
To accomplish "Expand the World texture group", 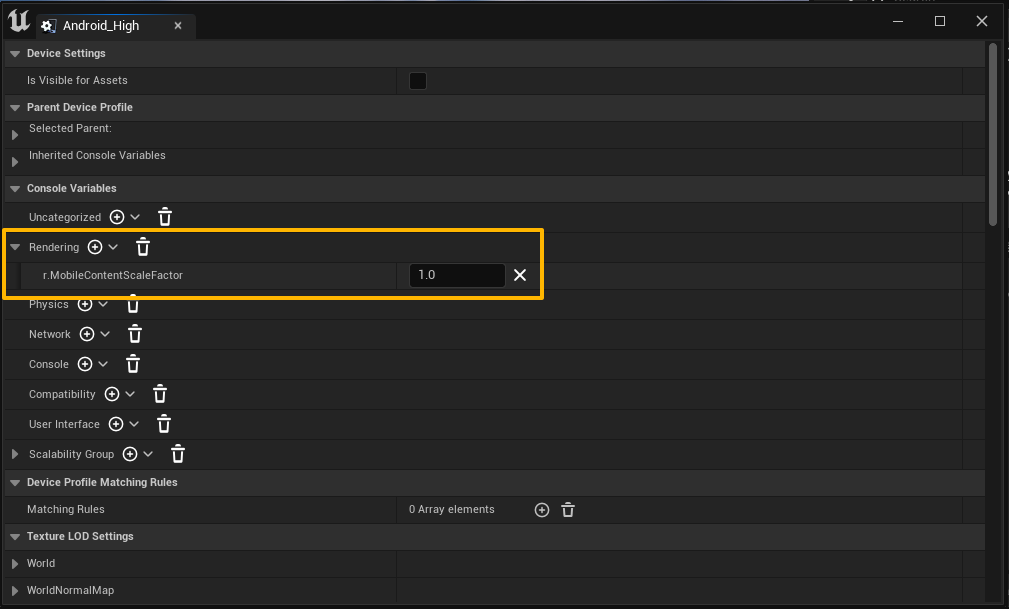I will [x=15, y=564].
